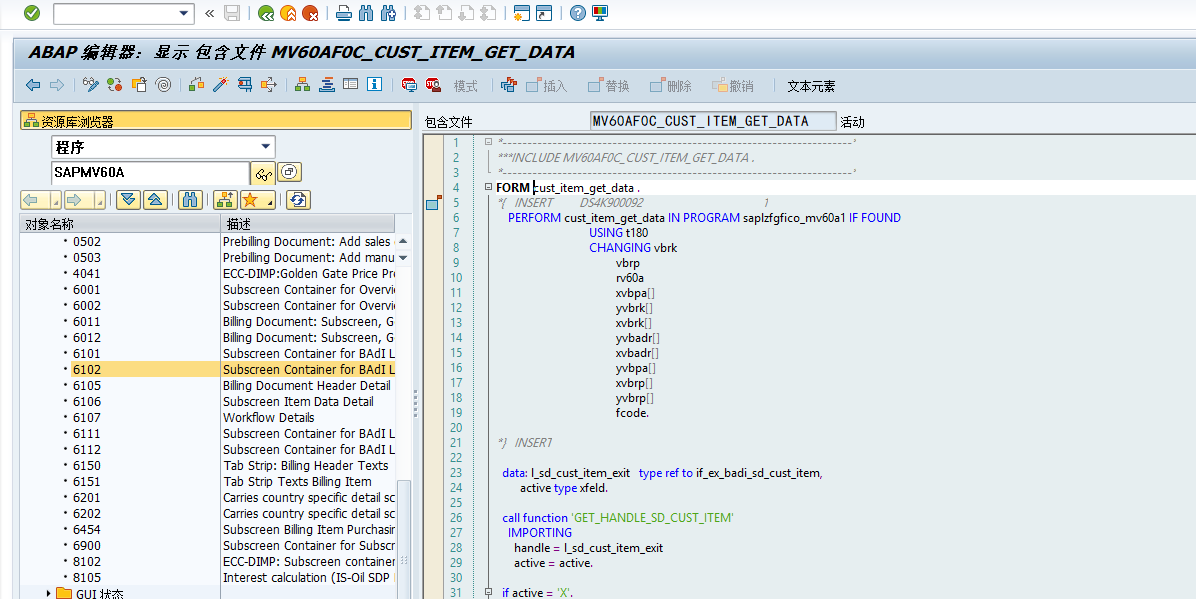
Task: Collapse the command field with double chevron
Action: 210,13
